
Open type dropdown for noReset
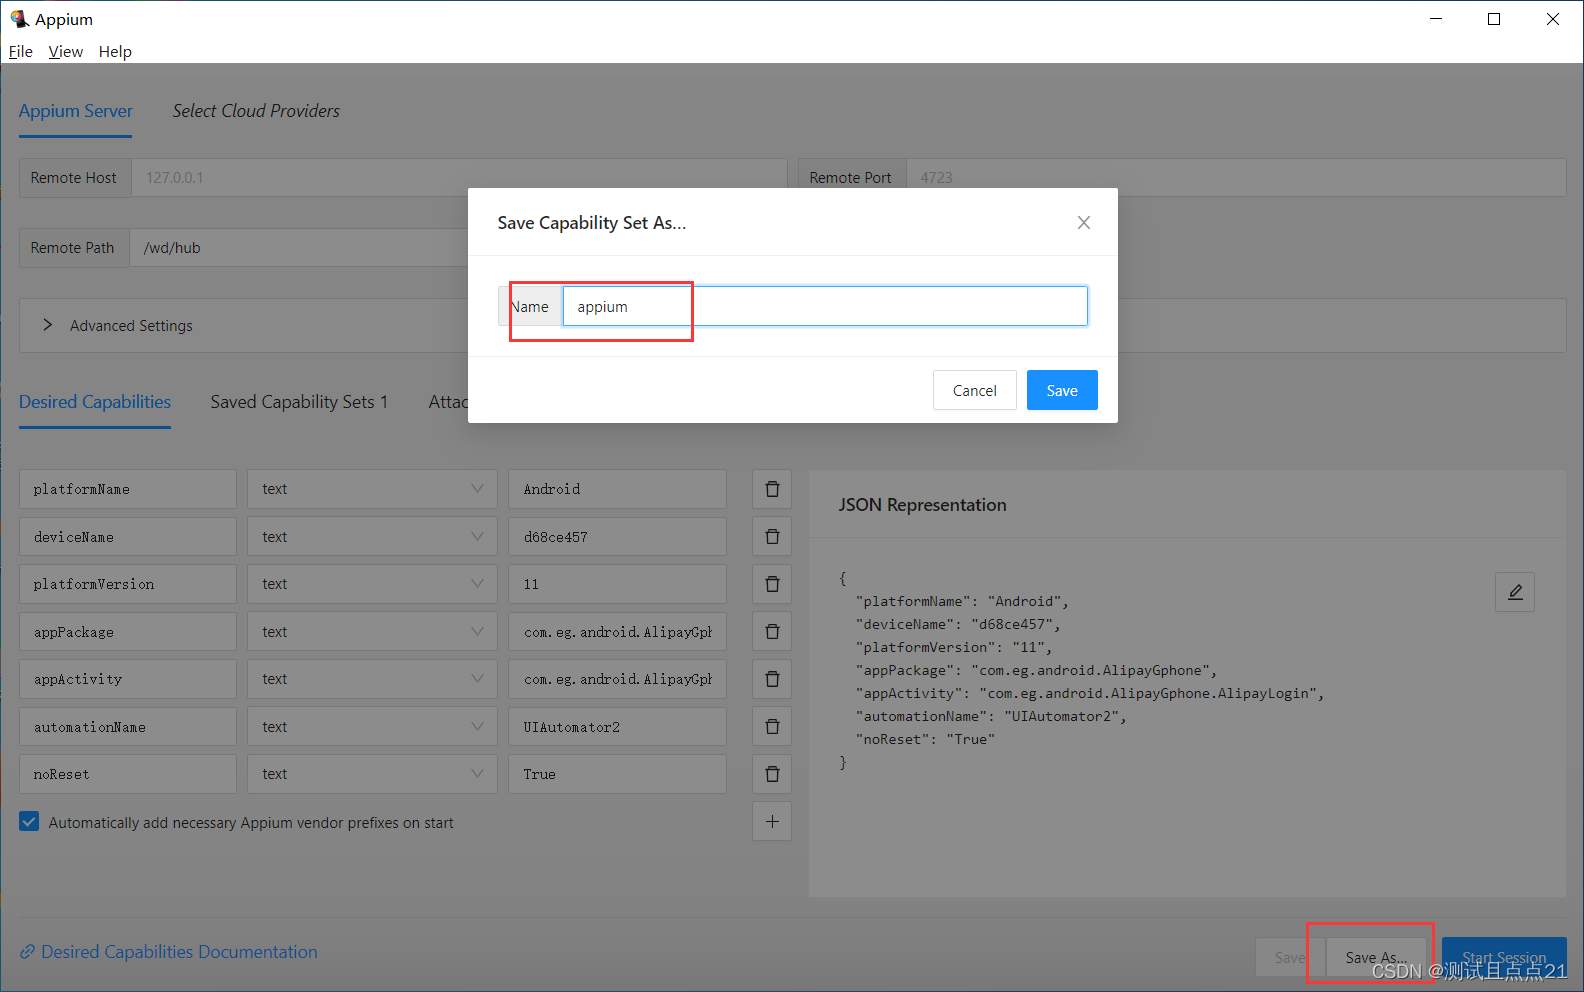point(372,774)
